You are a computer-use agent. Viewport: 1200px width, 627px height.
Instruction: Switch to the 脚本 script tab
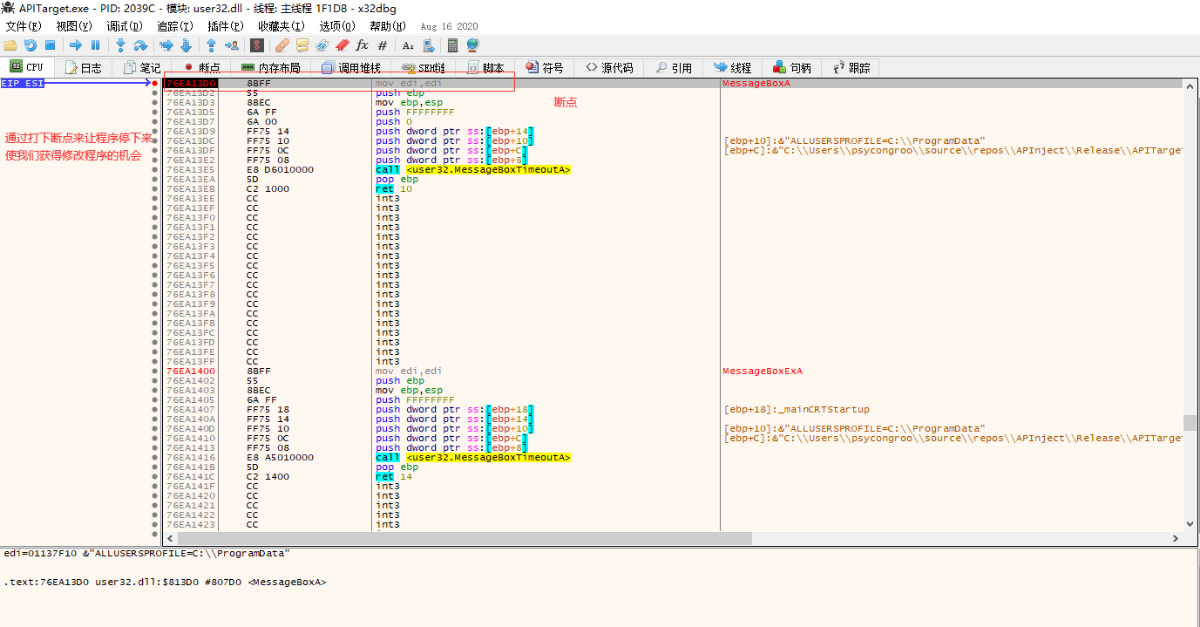click(x=485, y=68)
